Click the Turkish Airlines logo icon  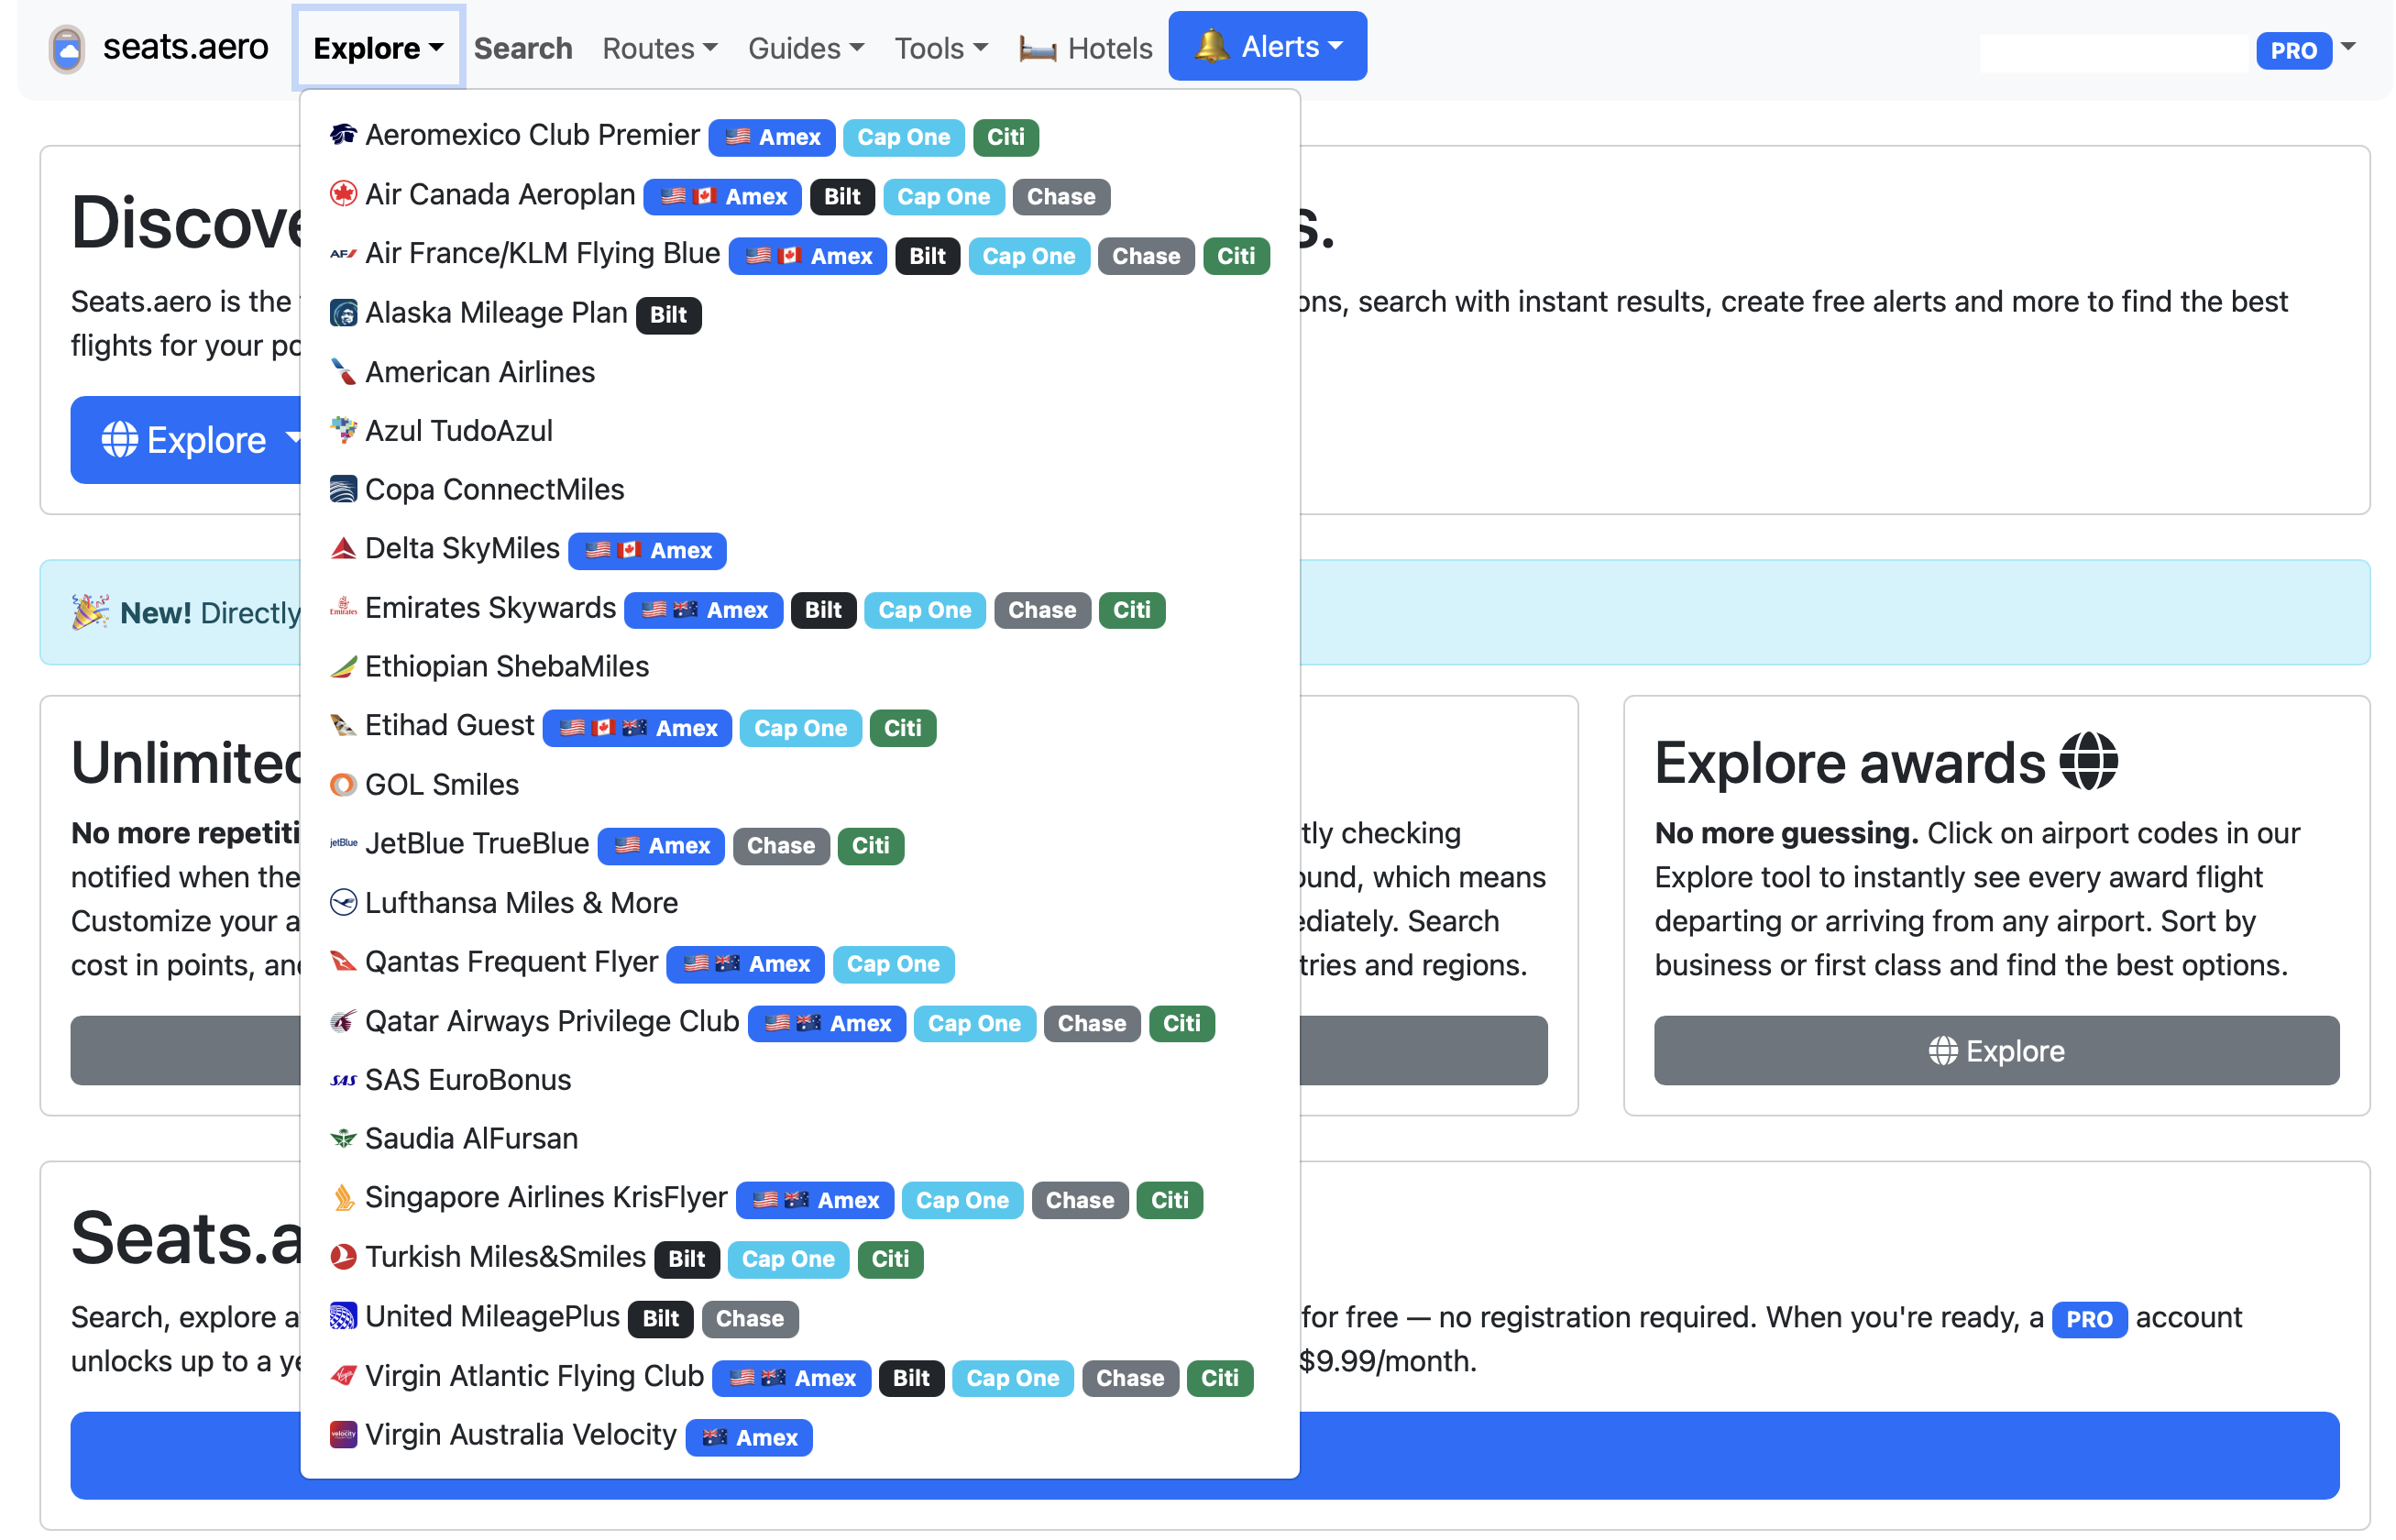click(343, 1257)
